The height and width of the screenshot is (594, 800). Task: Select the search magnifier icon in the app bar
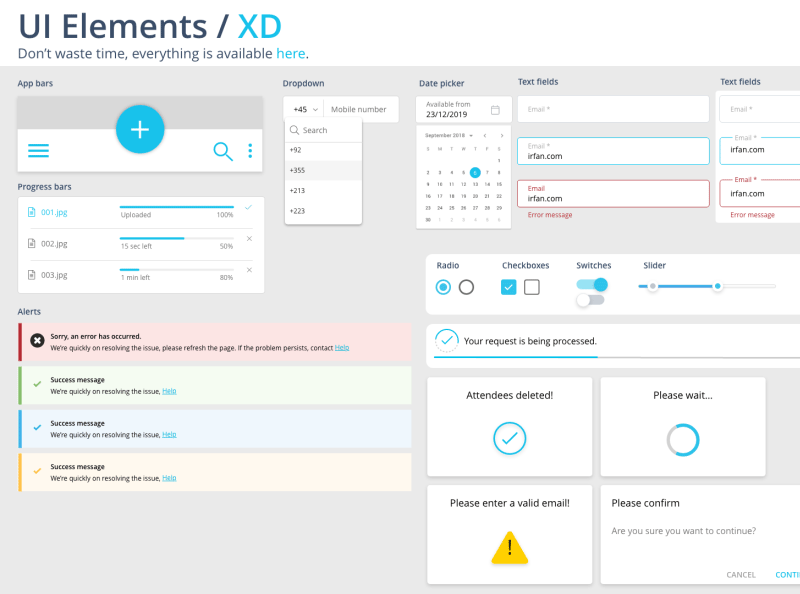pos(224,150)
